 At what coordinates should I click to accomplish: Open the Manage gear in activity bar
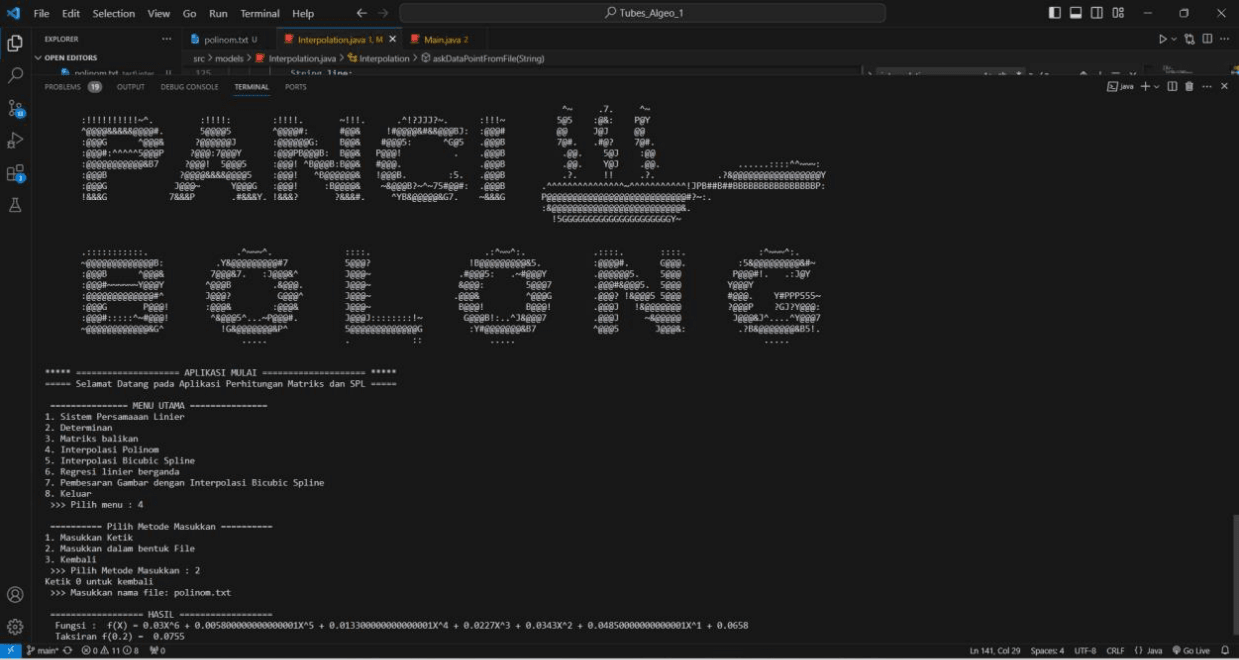pos(15,627)
